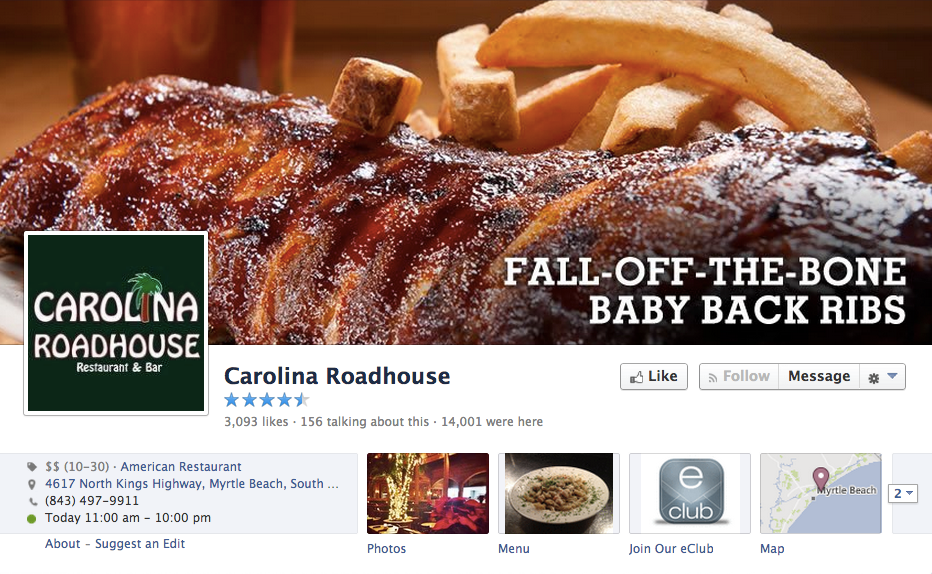Click the map pin marker icon
This screenshot has height=574, width=932.
(821, 478)
